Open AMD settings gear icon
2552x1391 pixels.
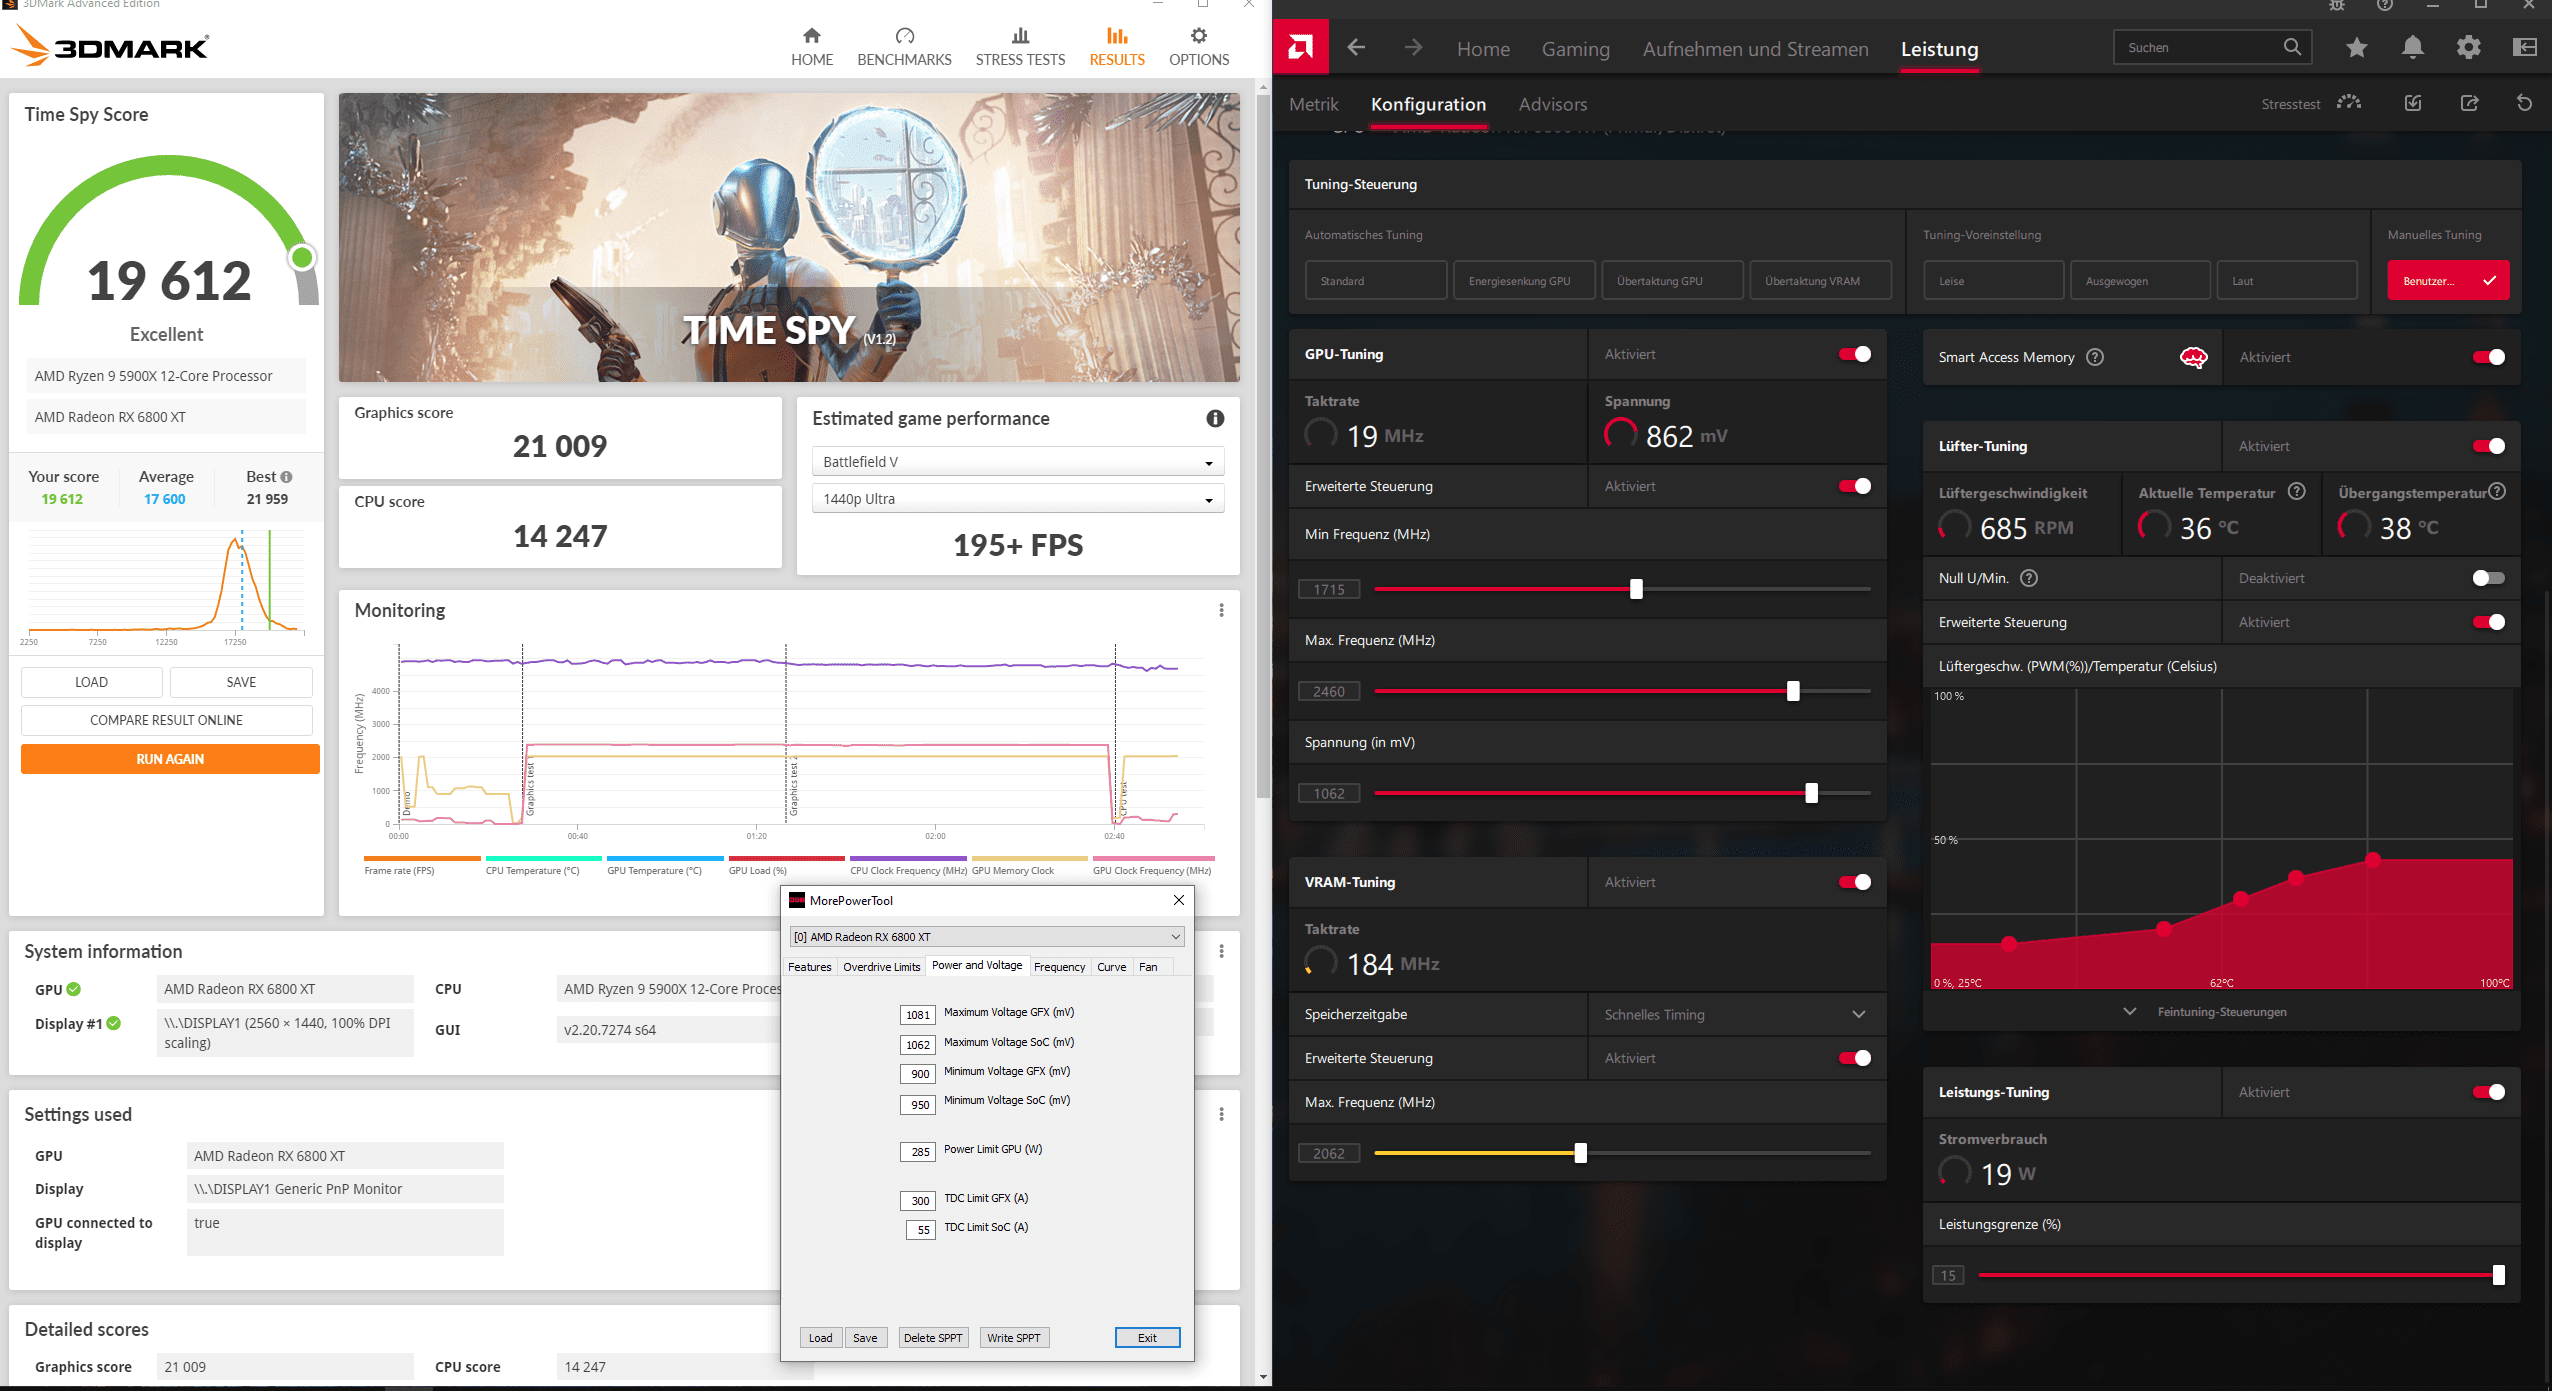[x=2469, y=47]
